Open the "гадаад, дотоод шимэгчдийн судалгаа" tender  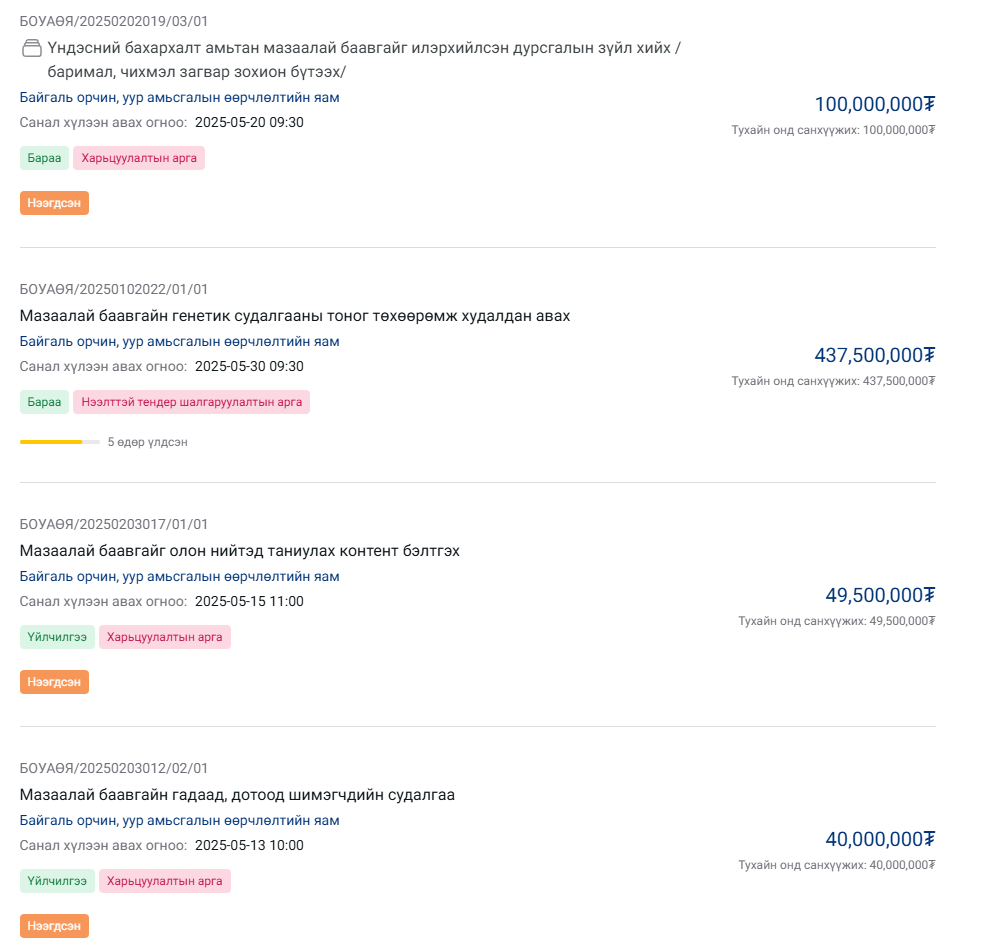237,795
